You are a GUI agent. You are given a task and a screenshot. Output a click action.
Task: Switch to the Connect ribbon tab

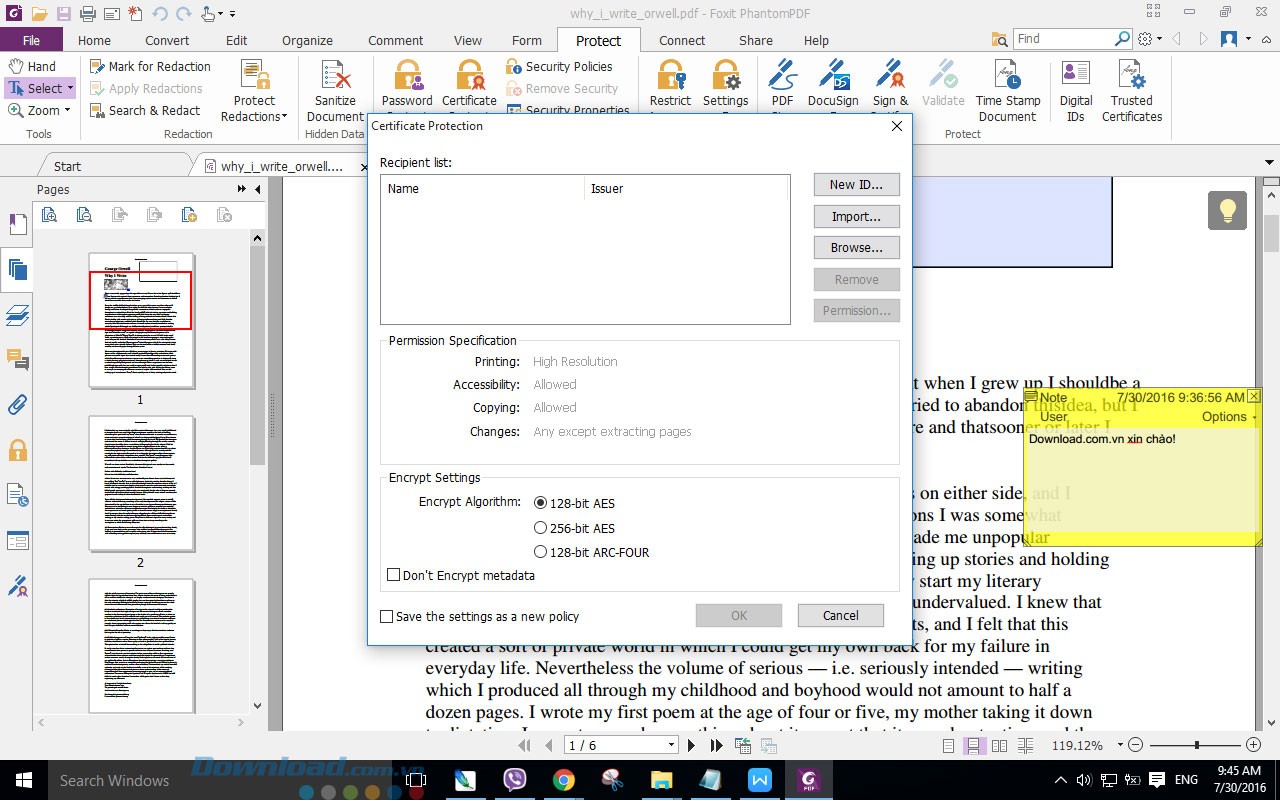click(681, 40)
